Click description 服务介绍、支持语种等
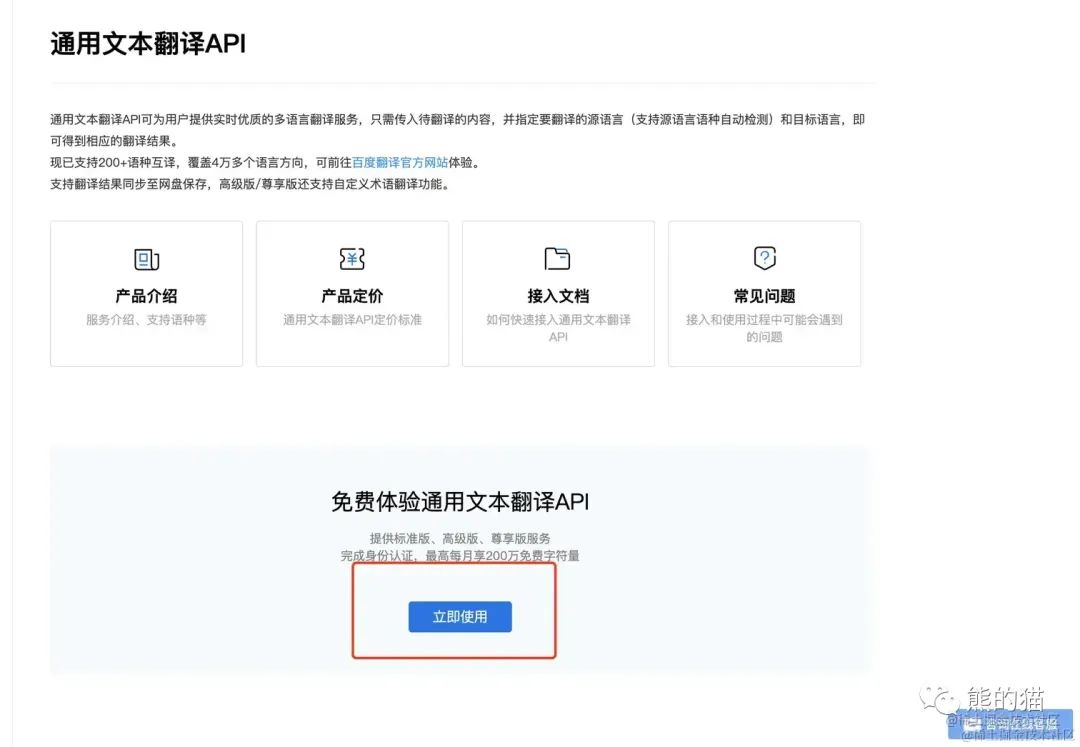1080x747 pixels. coord(146,319)
